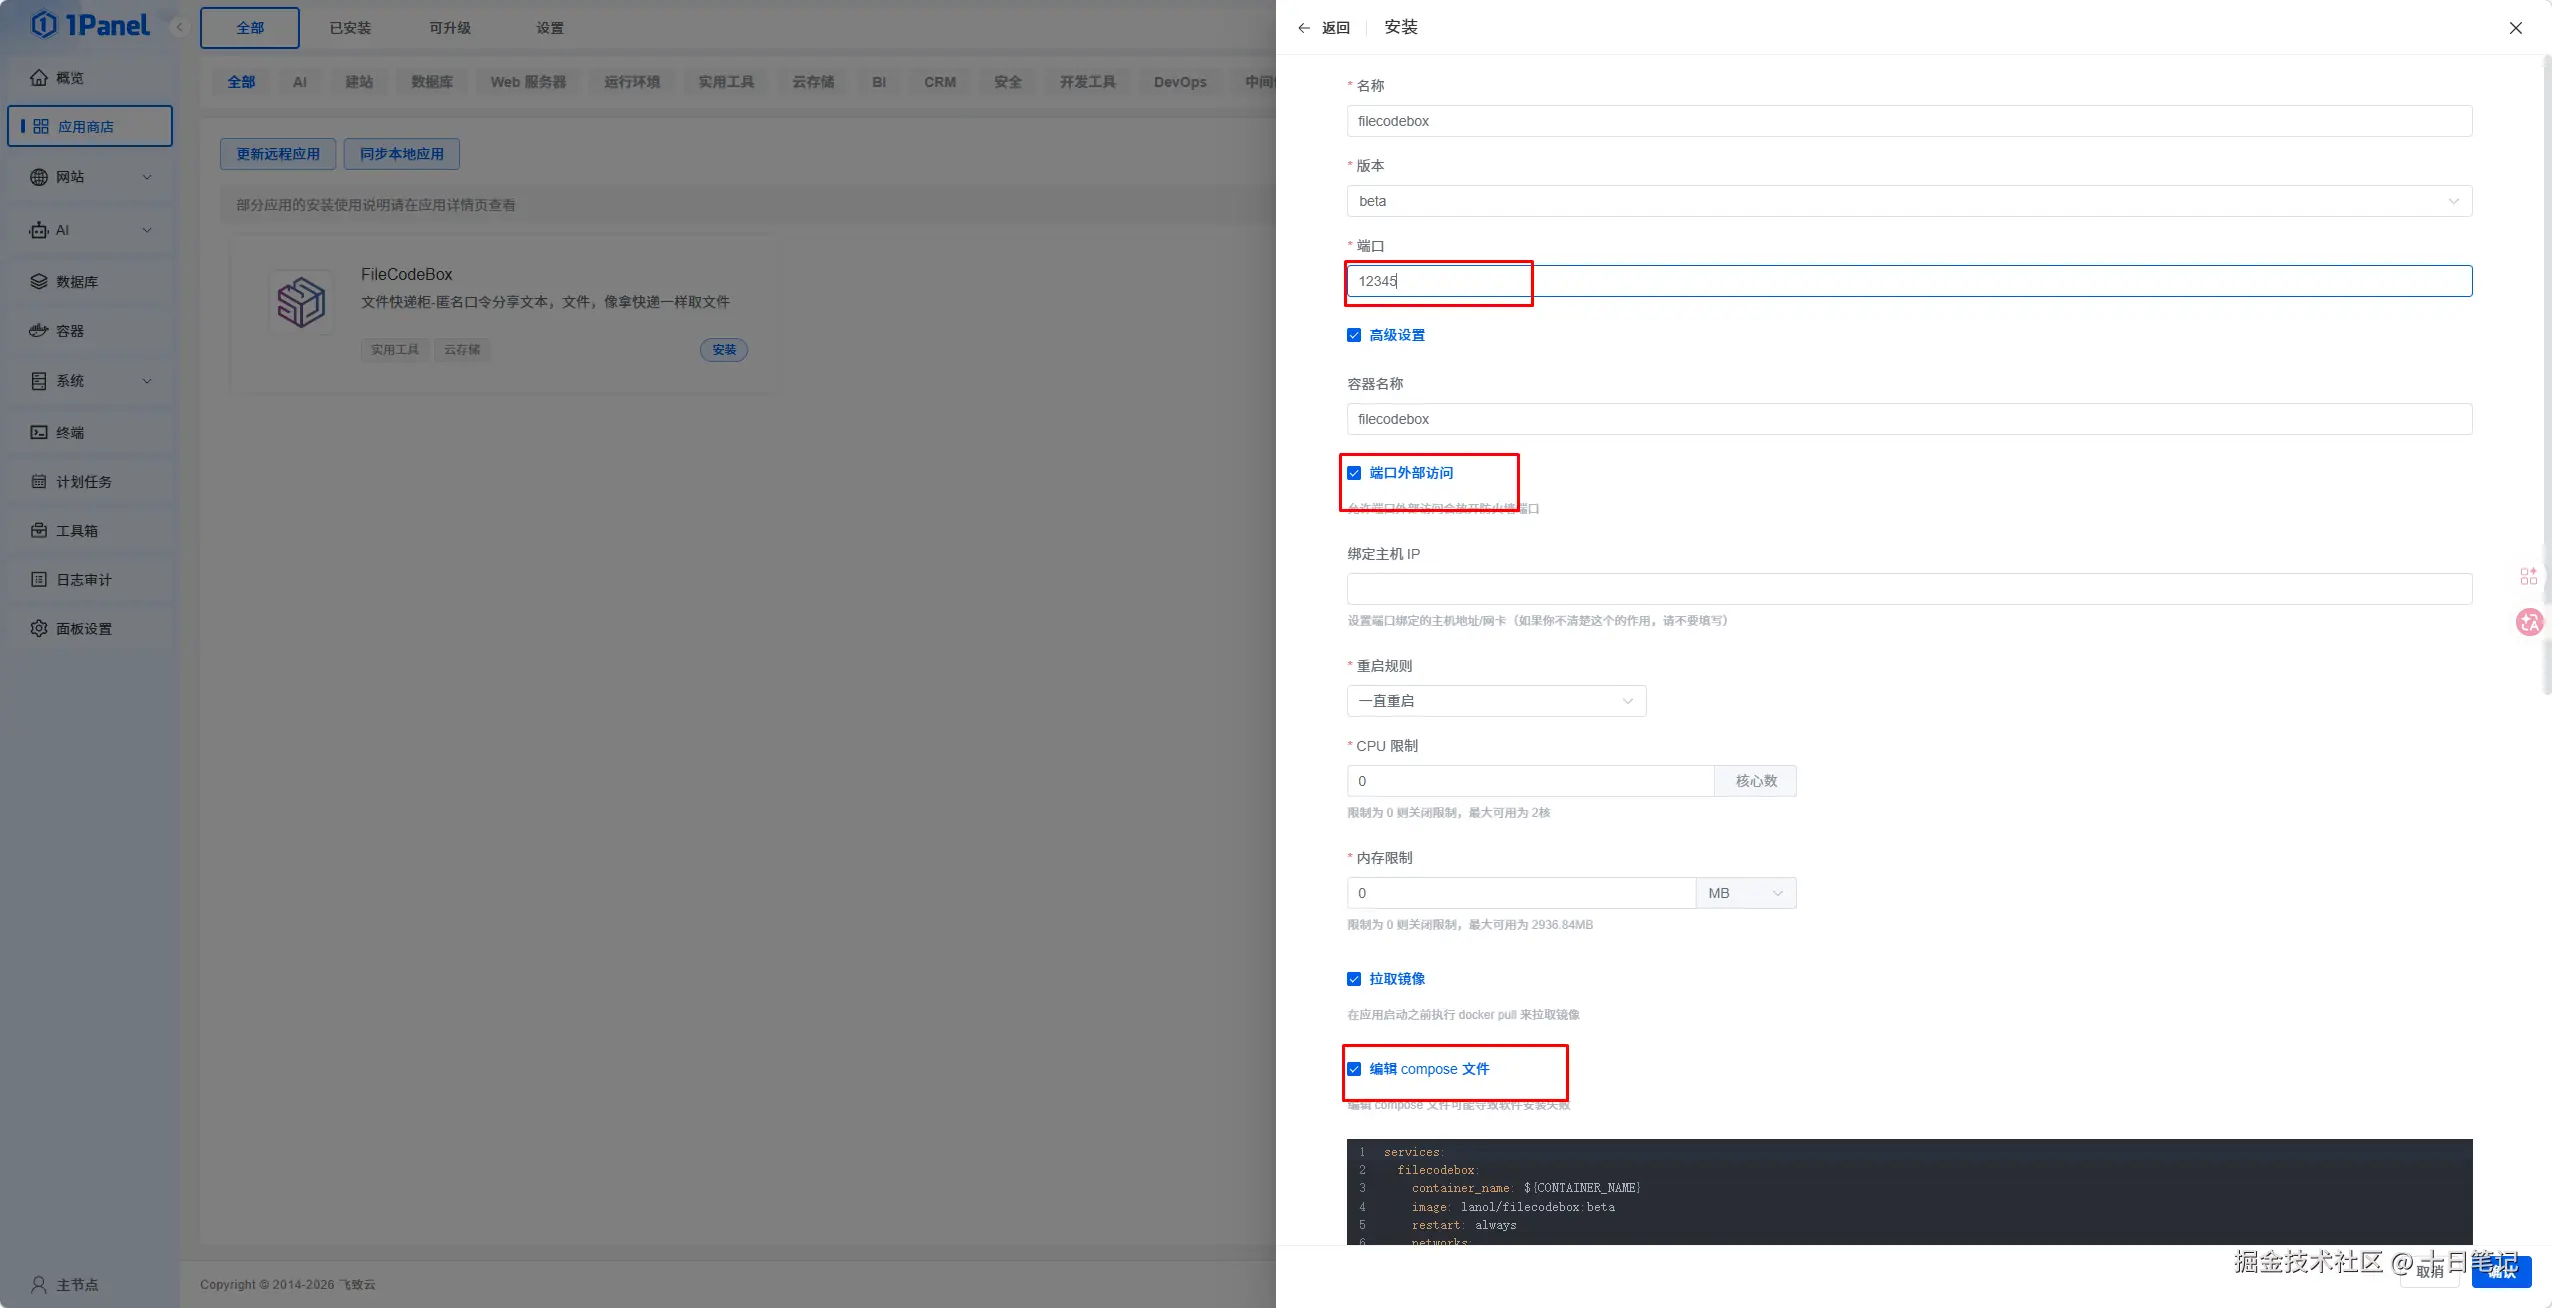Screen dimensions: 2552x1308
Task: Disable the 拉取镜像 checkbox
Action: coord(1354,979)
